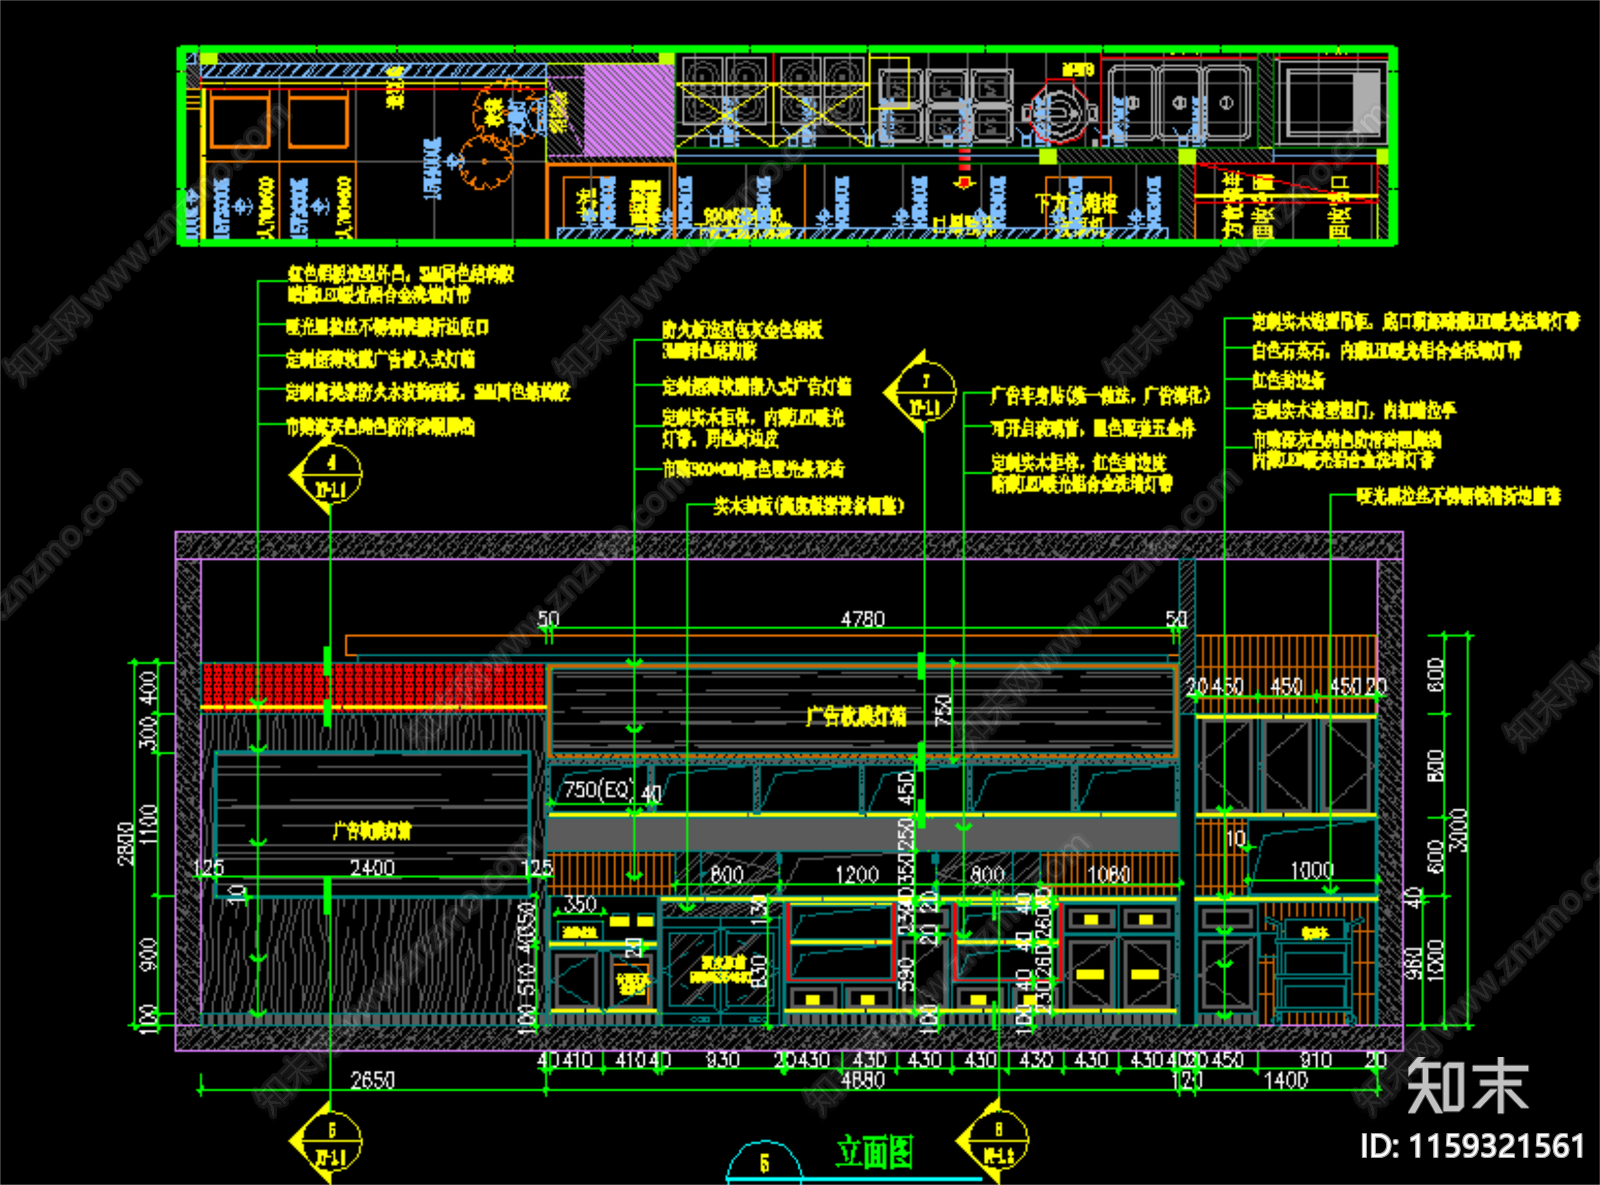Click the 知末 logo at bottom right

[x=1467, y=1085]
